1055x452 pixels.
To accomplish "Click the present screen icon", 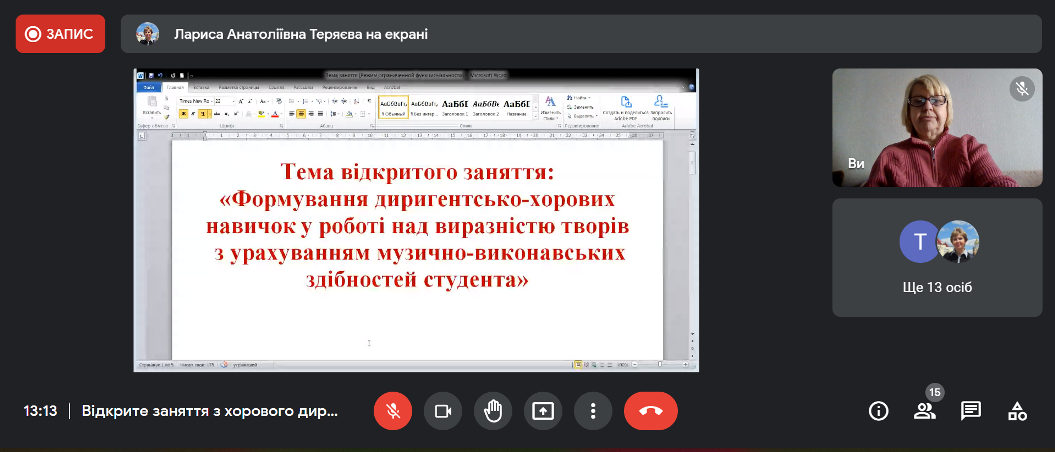I will click(x=542, y=411).
